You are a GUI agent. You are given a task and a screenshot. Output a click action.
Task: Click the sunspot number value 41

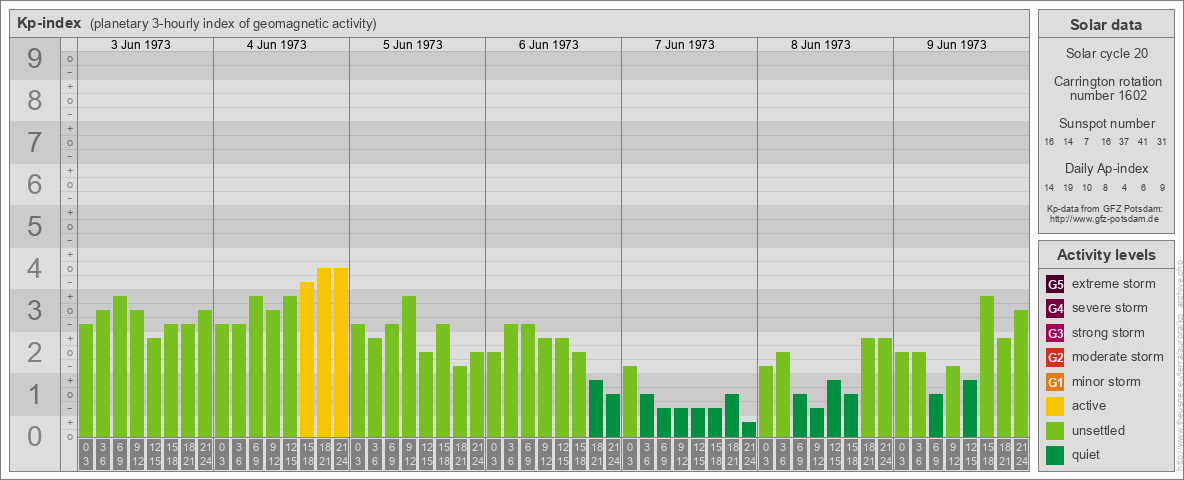click(1144, 142)
